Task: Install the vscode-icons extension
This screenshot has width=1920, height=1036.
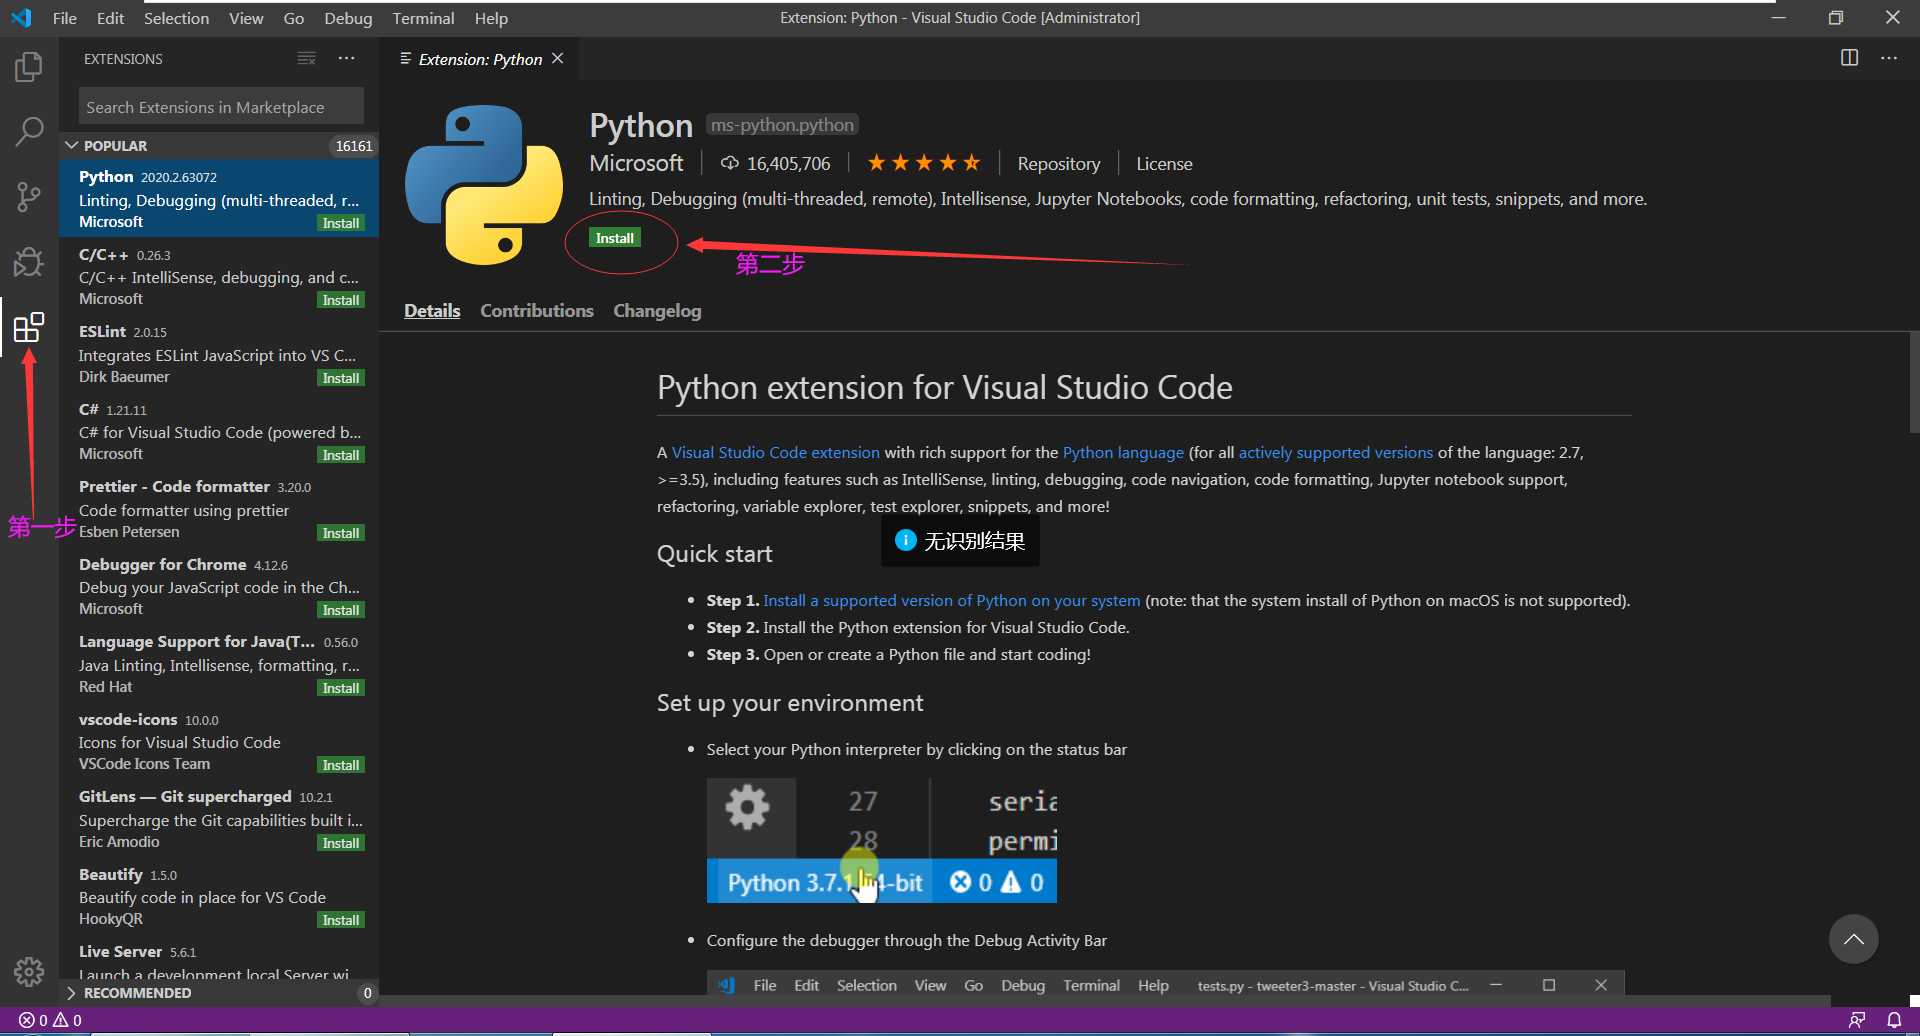Action: click(341, 765)
